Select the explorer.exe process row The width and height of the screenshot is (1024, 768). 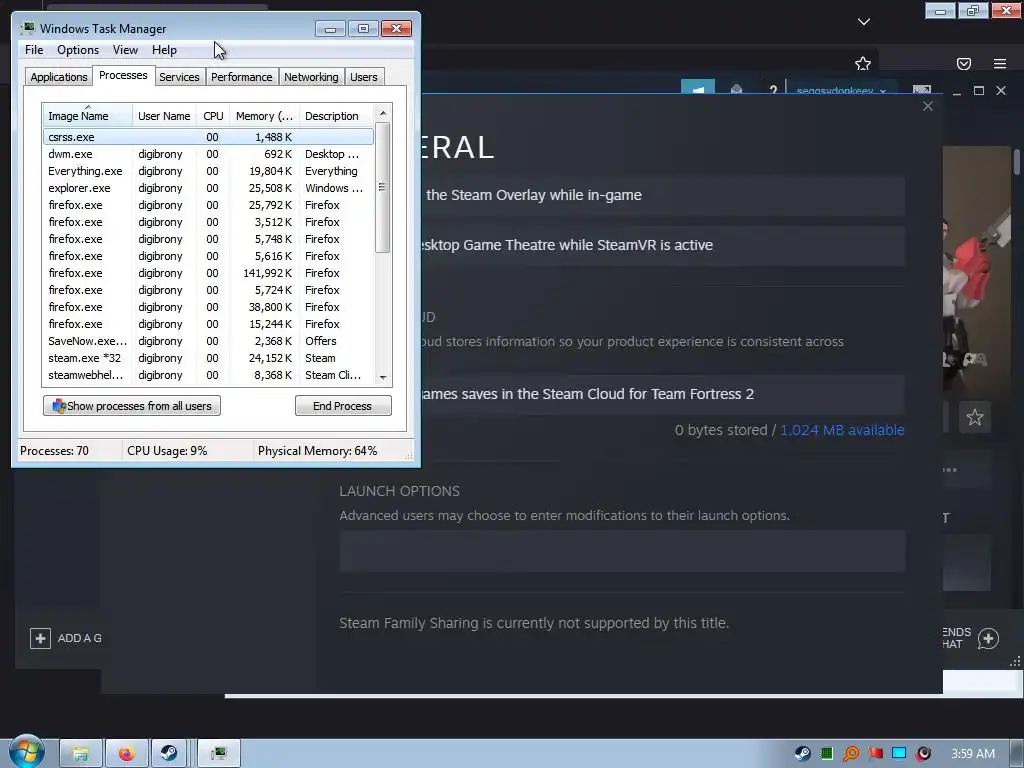point(208,188)
